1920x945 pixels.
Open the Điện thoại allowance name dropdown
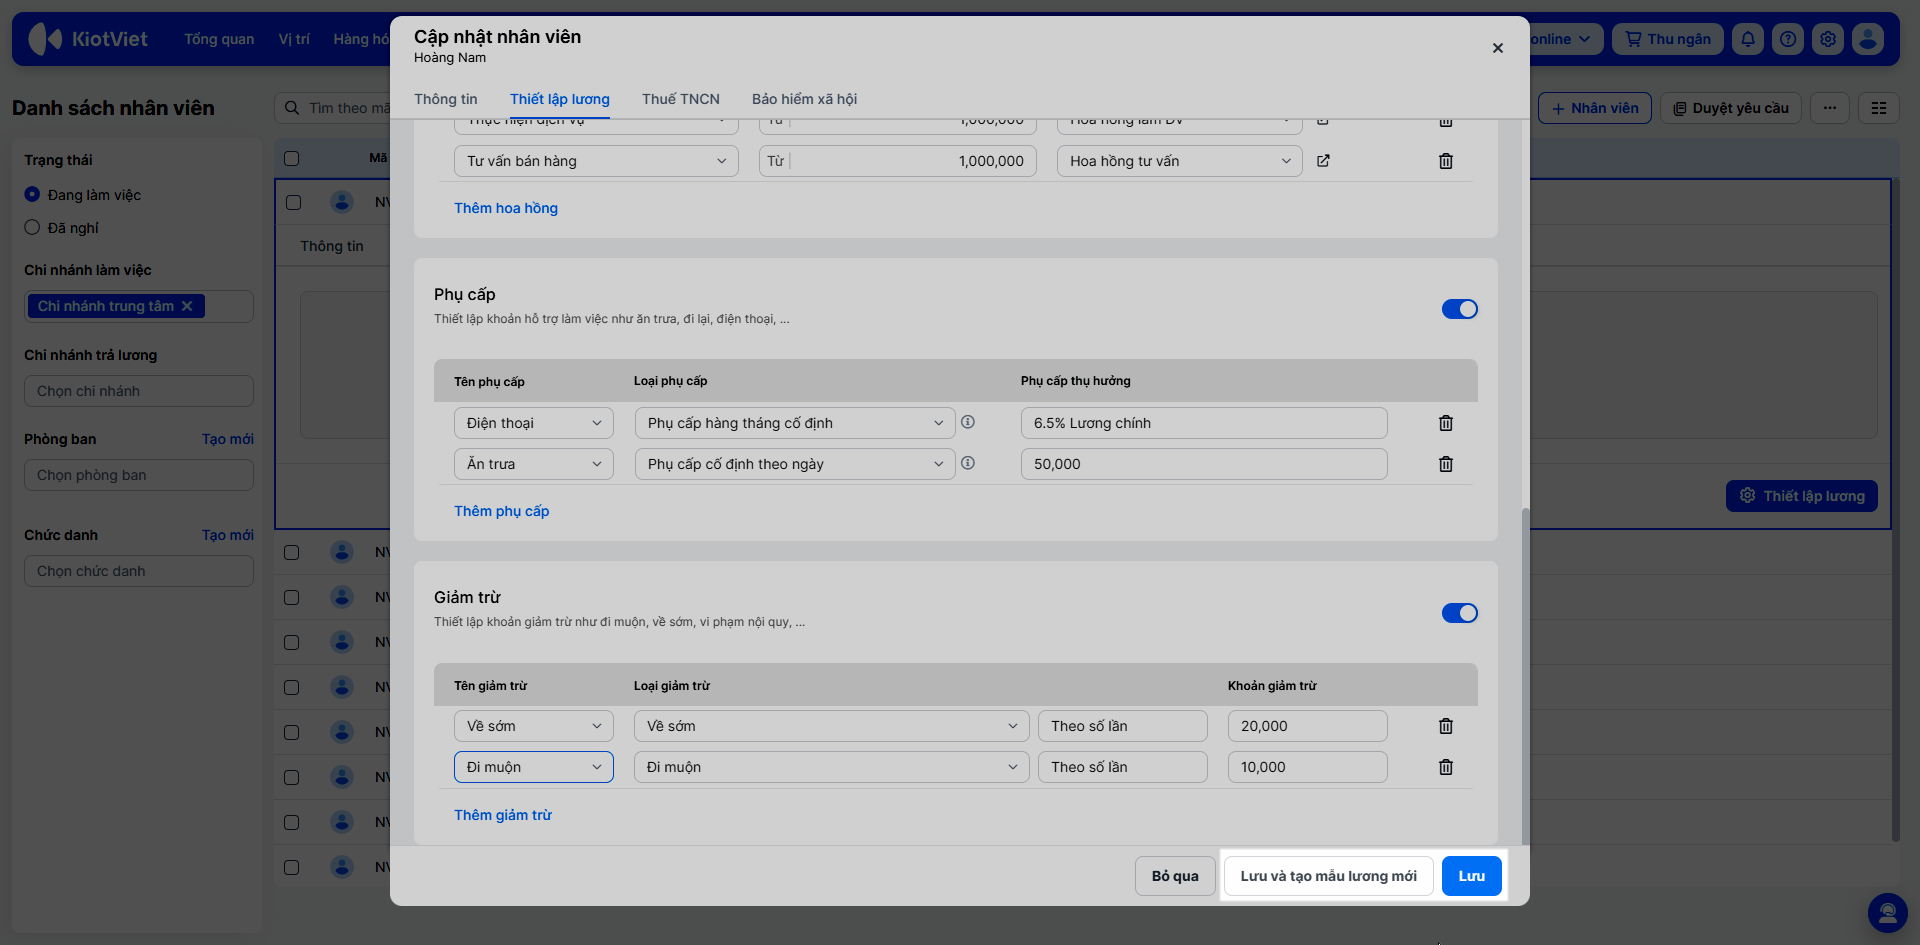click(534, 423)
